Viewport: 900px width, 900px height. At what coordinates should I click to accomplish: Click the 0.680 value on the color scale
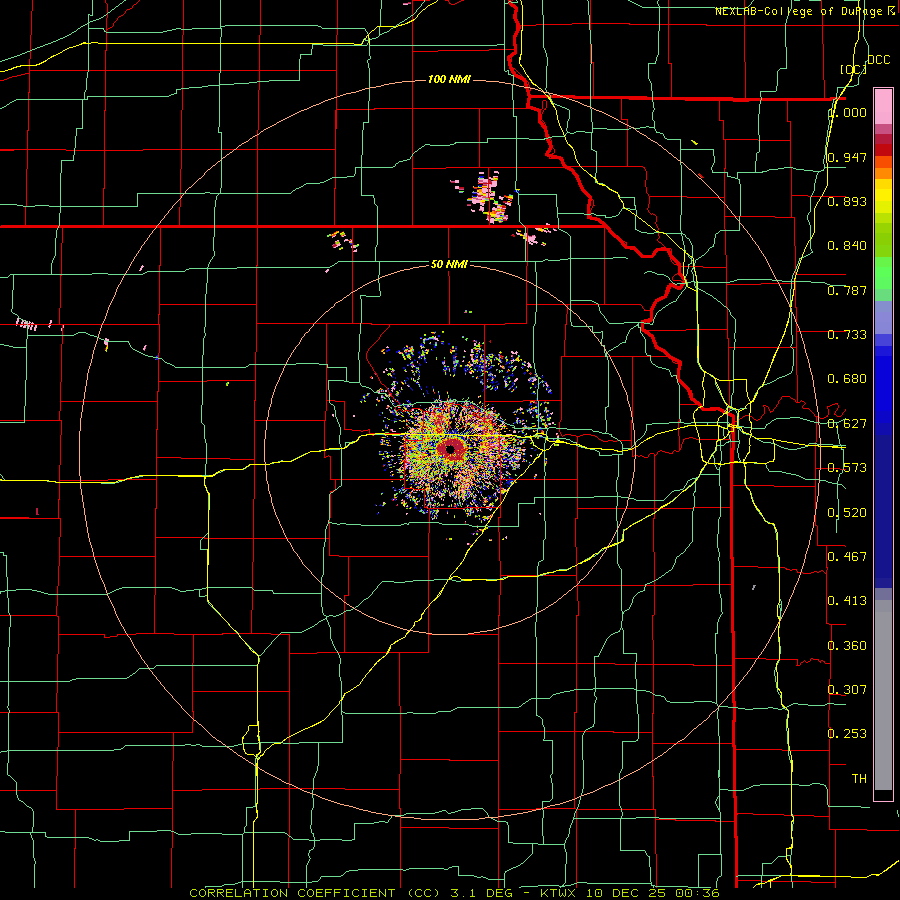point(847,379)
